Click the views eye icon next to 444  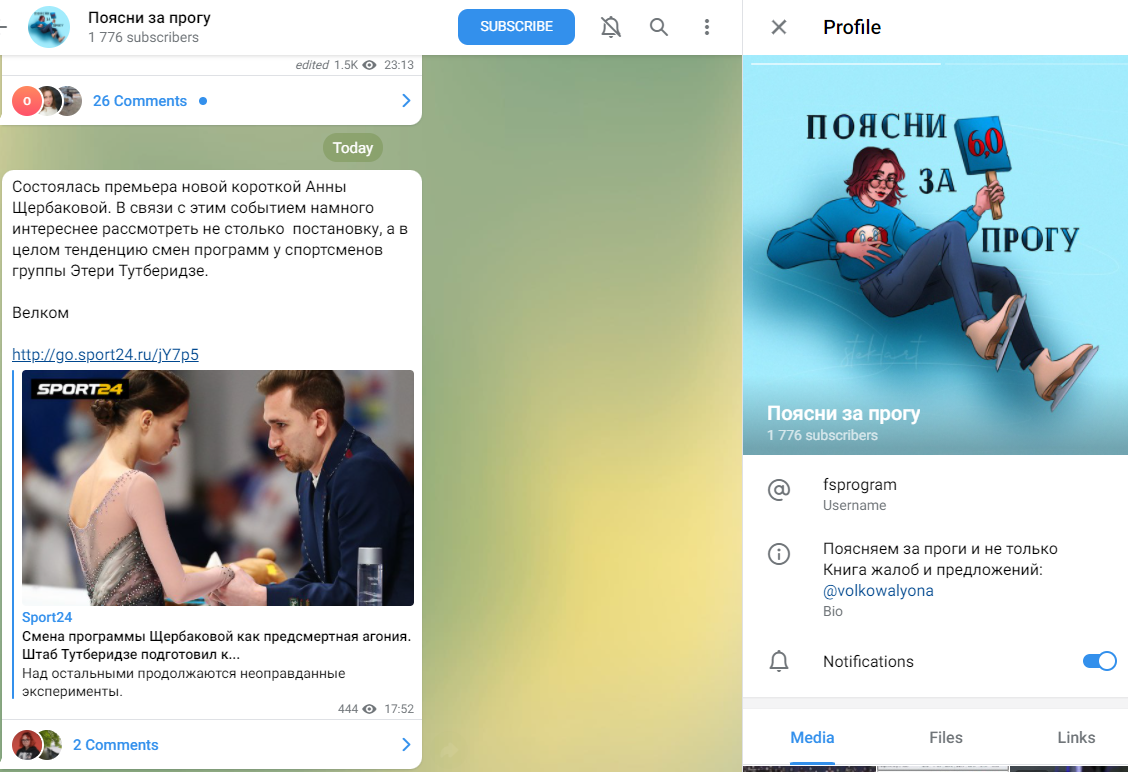[369, 709]
